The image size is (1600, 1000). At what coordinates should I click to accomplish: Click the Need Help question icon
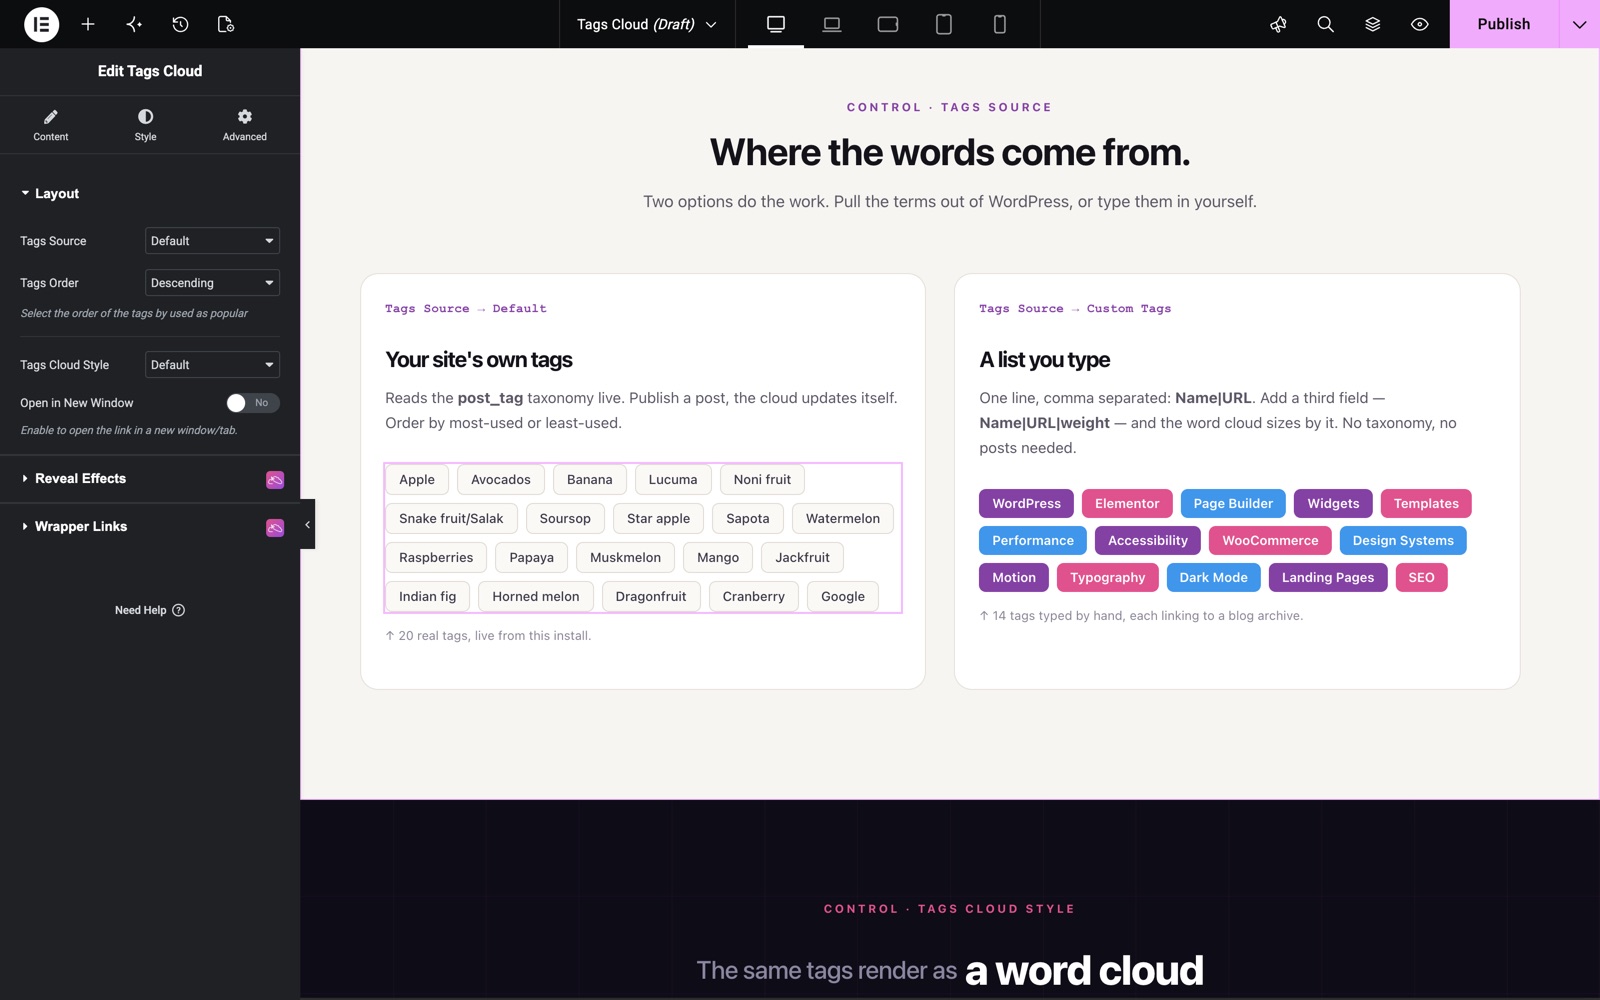point(179,610)
